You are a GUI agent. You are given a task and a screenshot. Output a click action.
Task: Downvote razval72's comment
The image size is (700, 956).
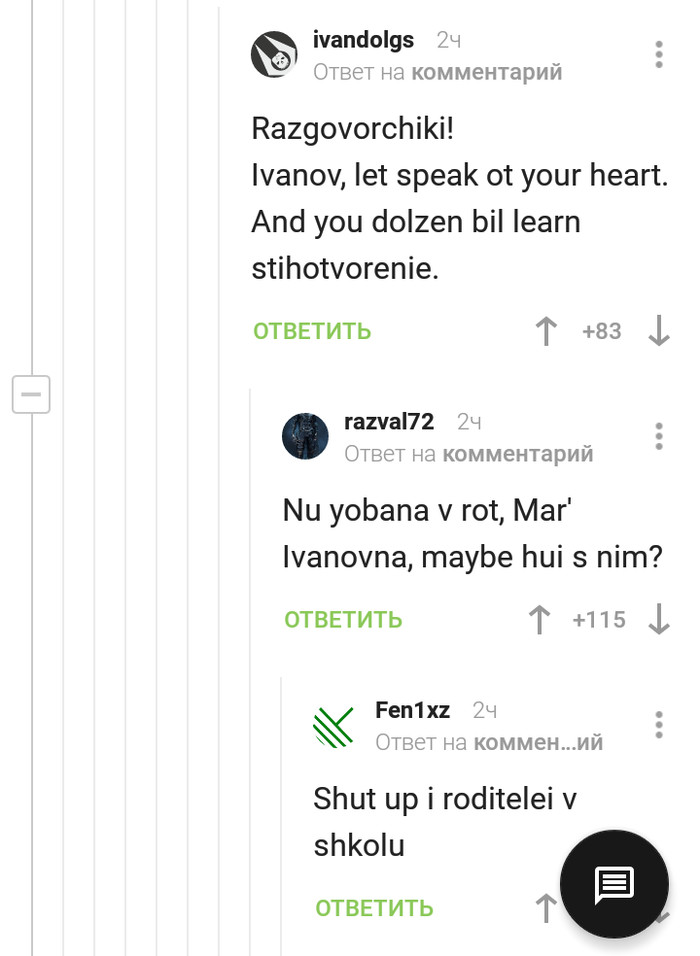tap(659, 620)
